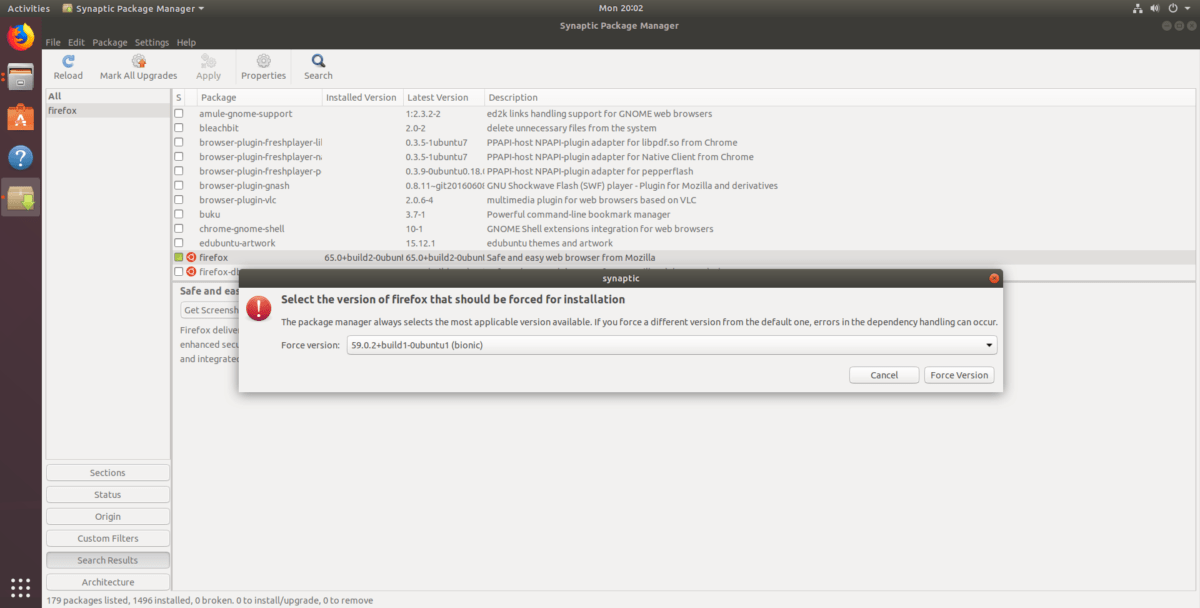Toggle checkbox for browser-plugin-vlc
Viewport: 1200px width, 608px height.
pyautogui.click(x=179, y=200)
